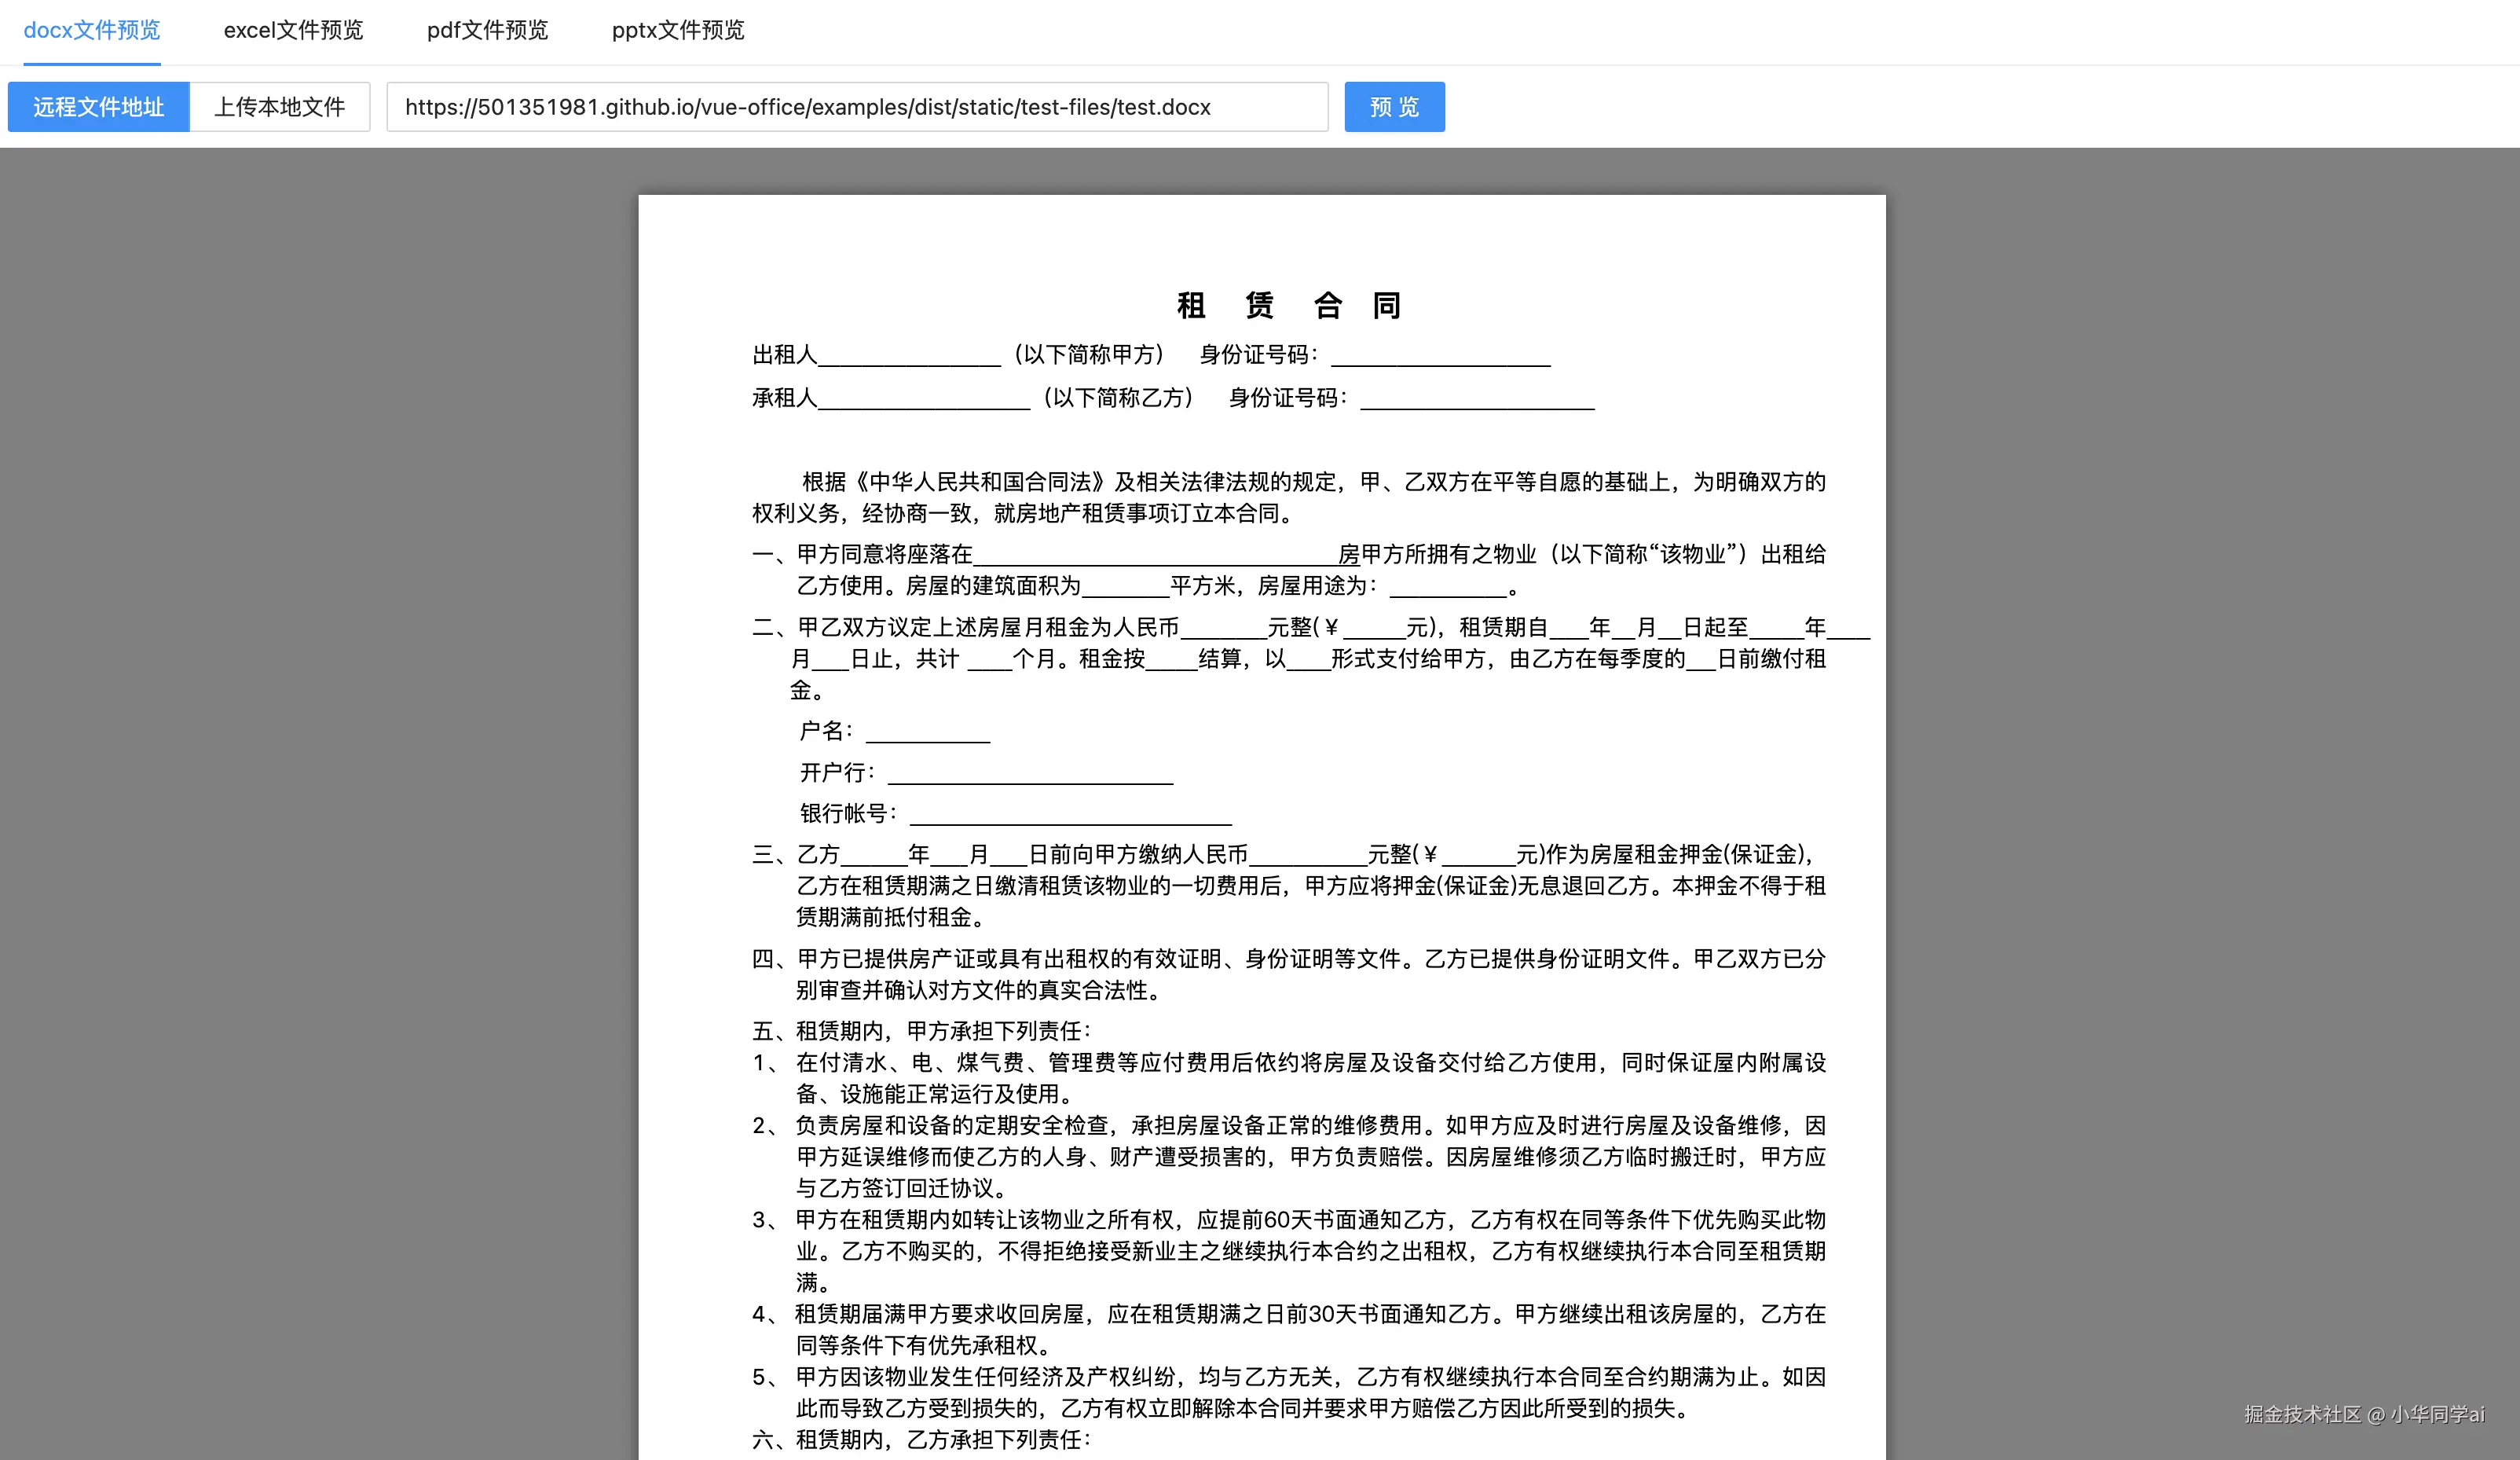Image resolution: width=2520 pixels, height=1460 pixels.
Task: Select the 上传本地文件 radio option
Action: pyautogui.click(x=279, y=107)
